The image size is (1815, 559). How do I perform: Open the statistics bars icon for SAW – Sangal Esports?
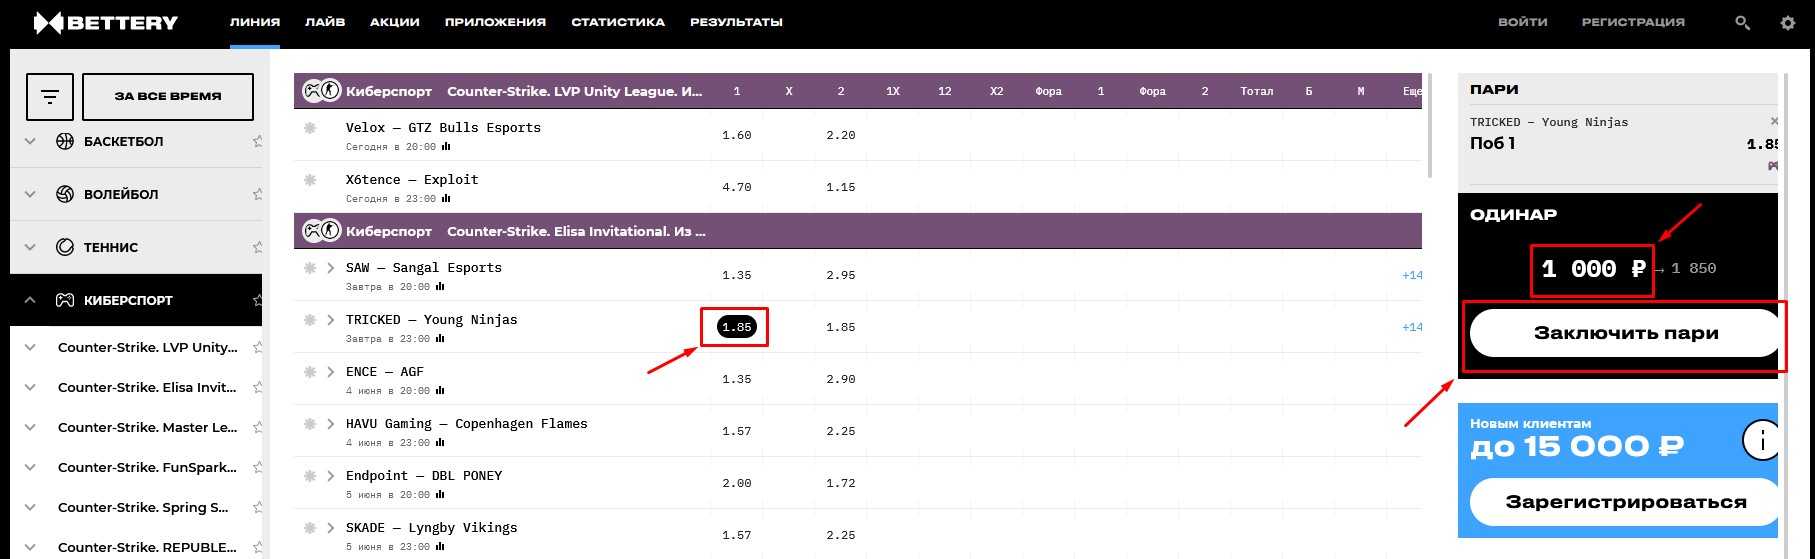(439, 287)
